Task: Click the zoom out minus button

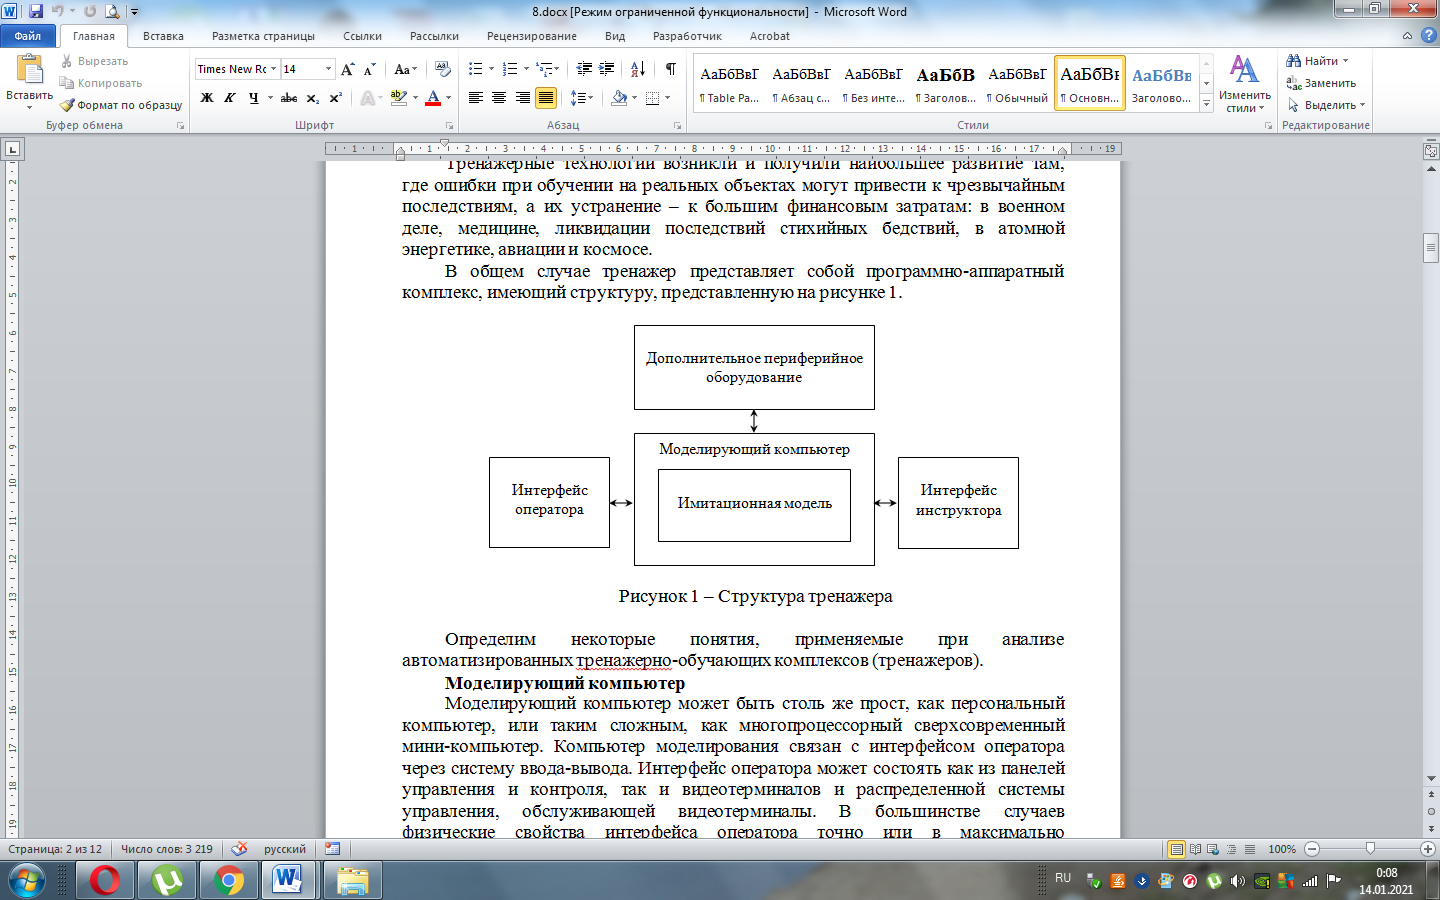Action: (x=1312, y=849)
